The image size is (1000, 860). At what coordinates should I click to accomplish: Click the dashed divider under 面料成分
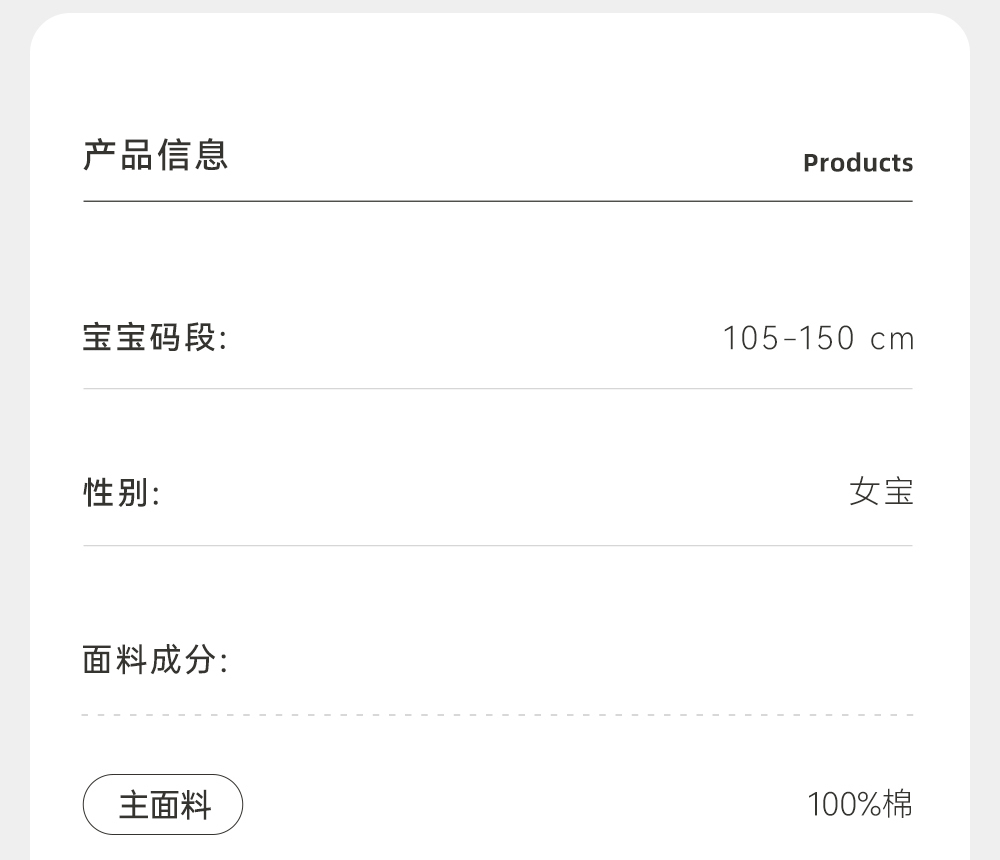point(498,715)
